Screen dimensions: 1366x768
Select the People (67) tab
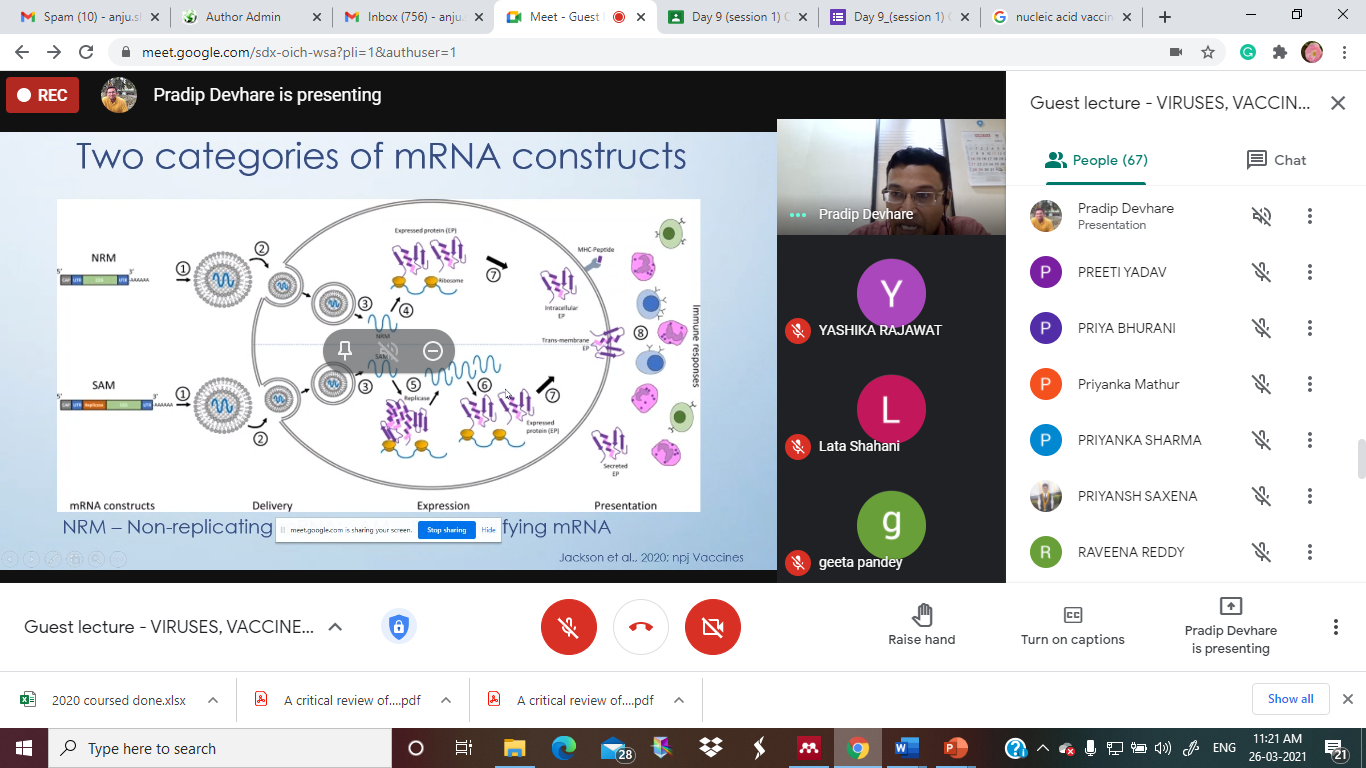(1096, 160)
